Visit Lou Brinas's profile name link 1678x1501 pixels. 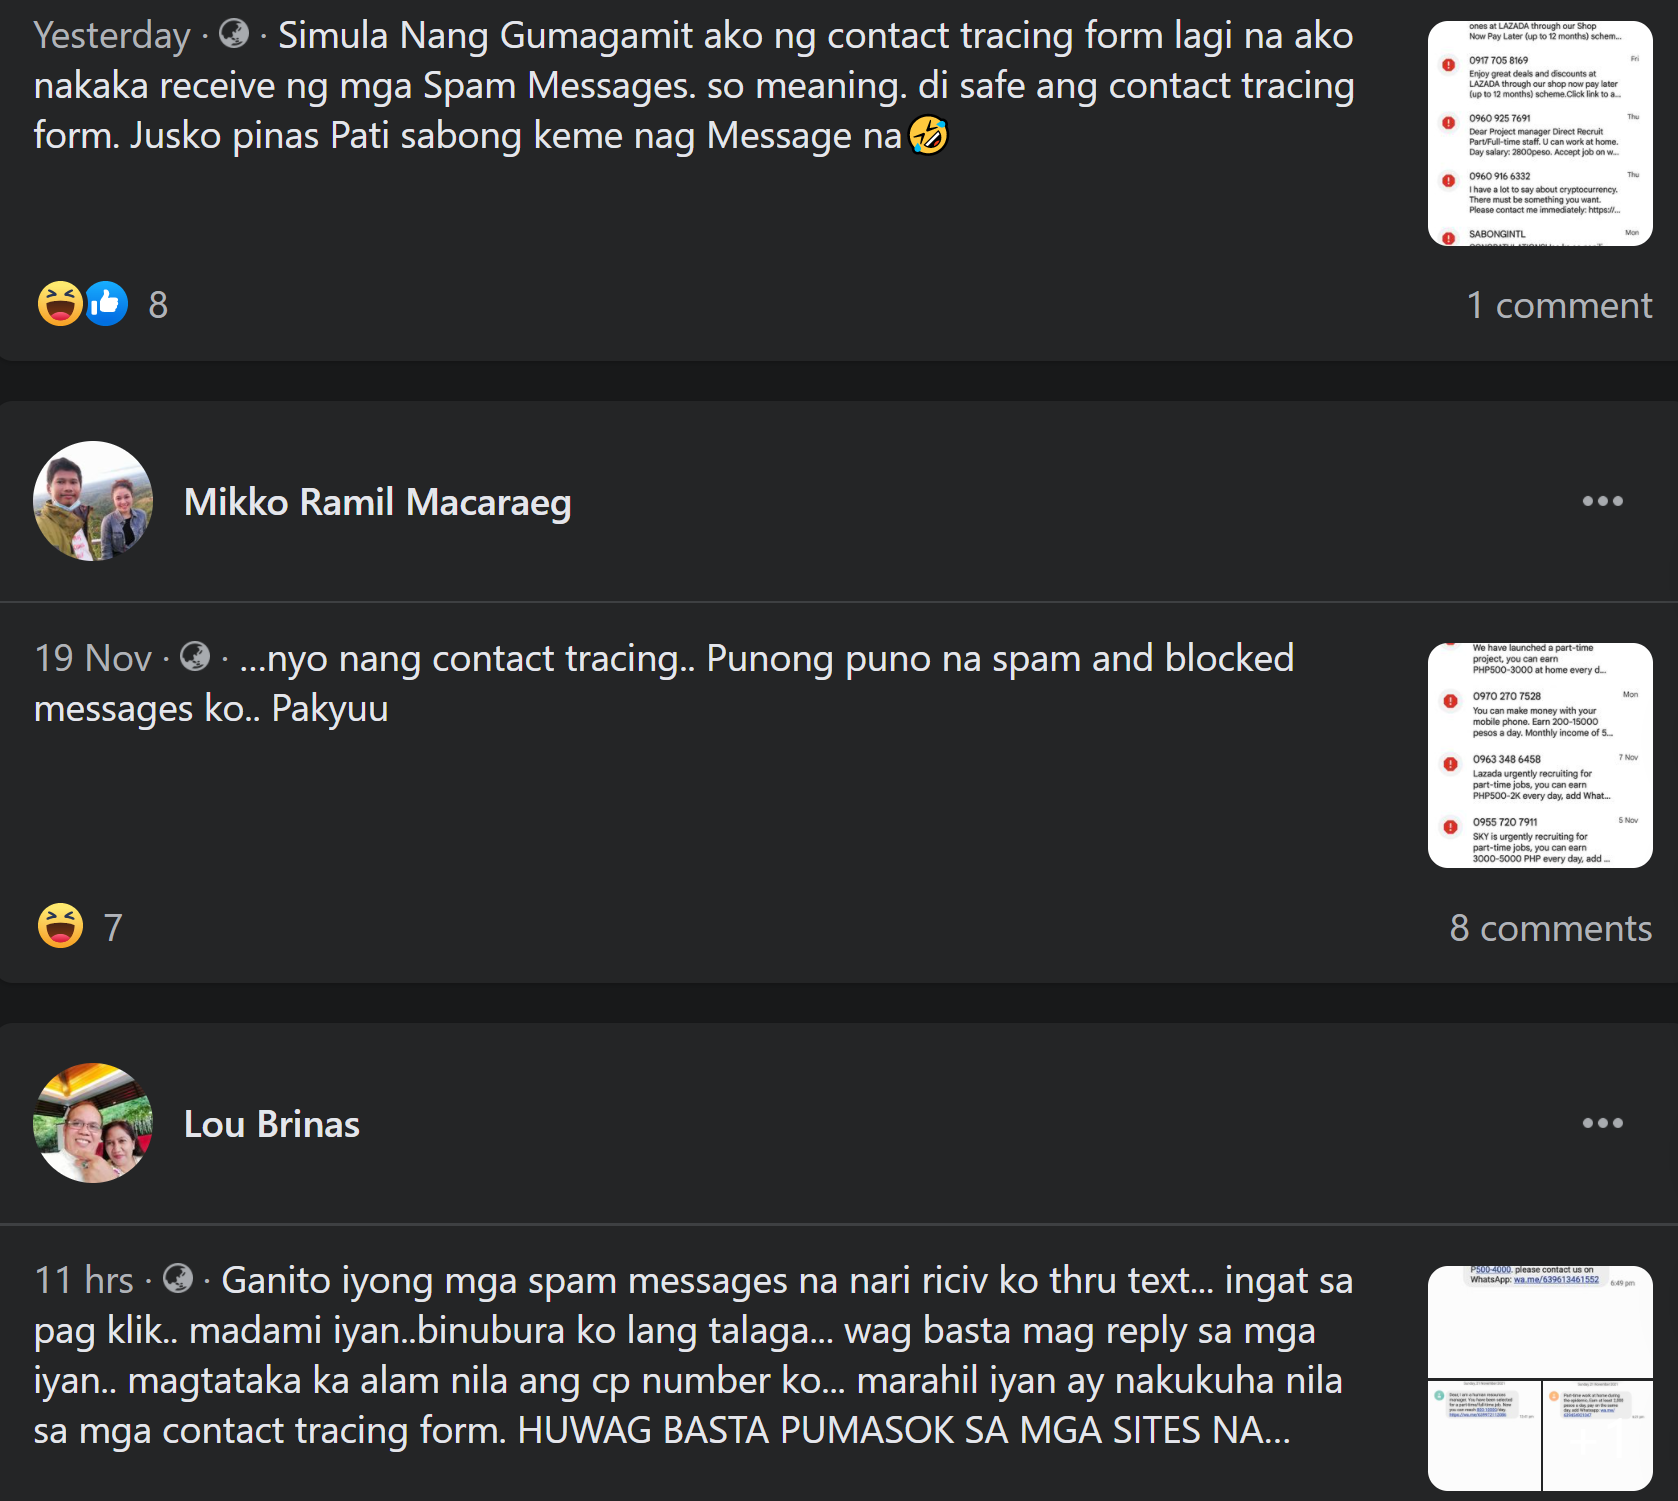pyautogui.click(x=272, y=1124)
